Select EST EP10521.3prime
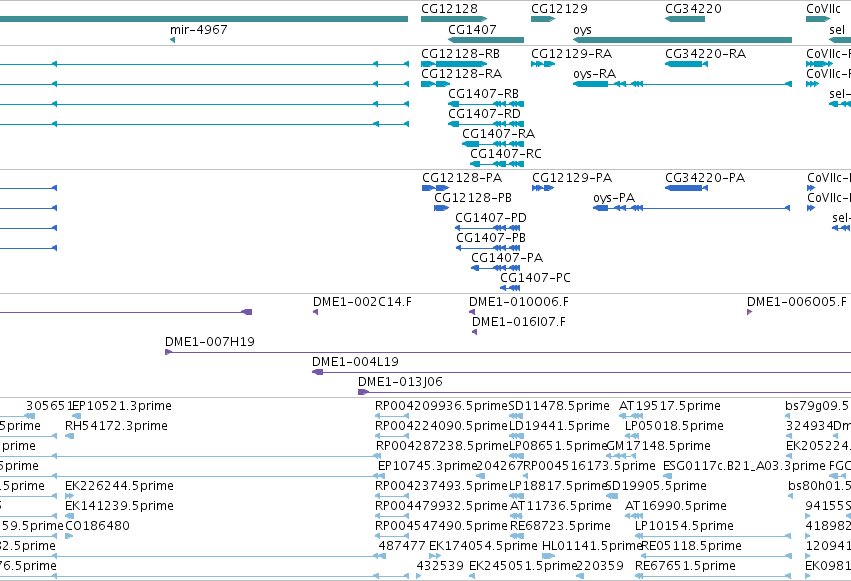851x581 pixels. (x=122, y=406)
